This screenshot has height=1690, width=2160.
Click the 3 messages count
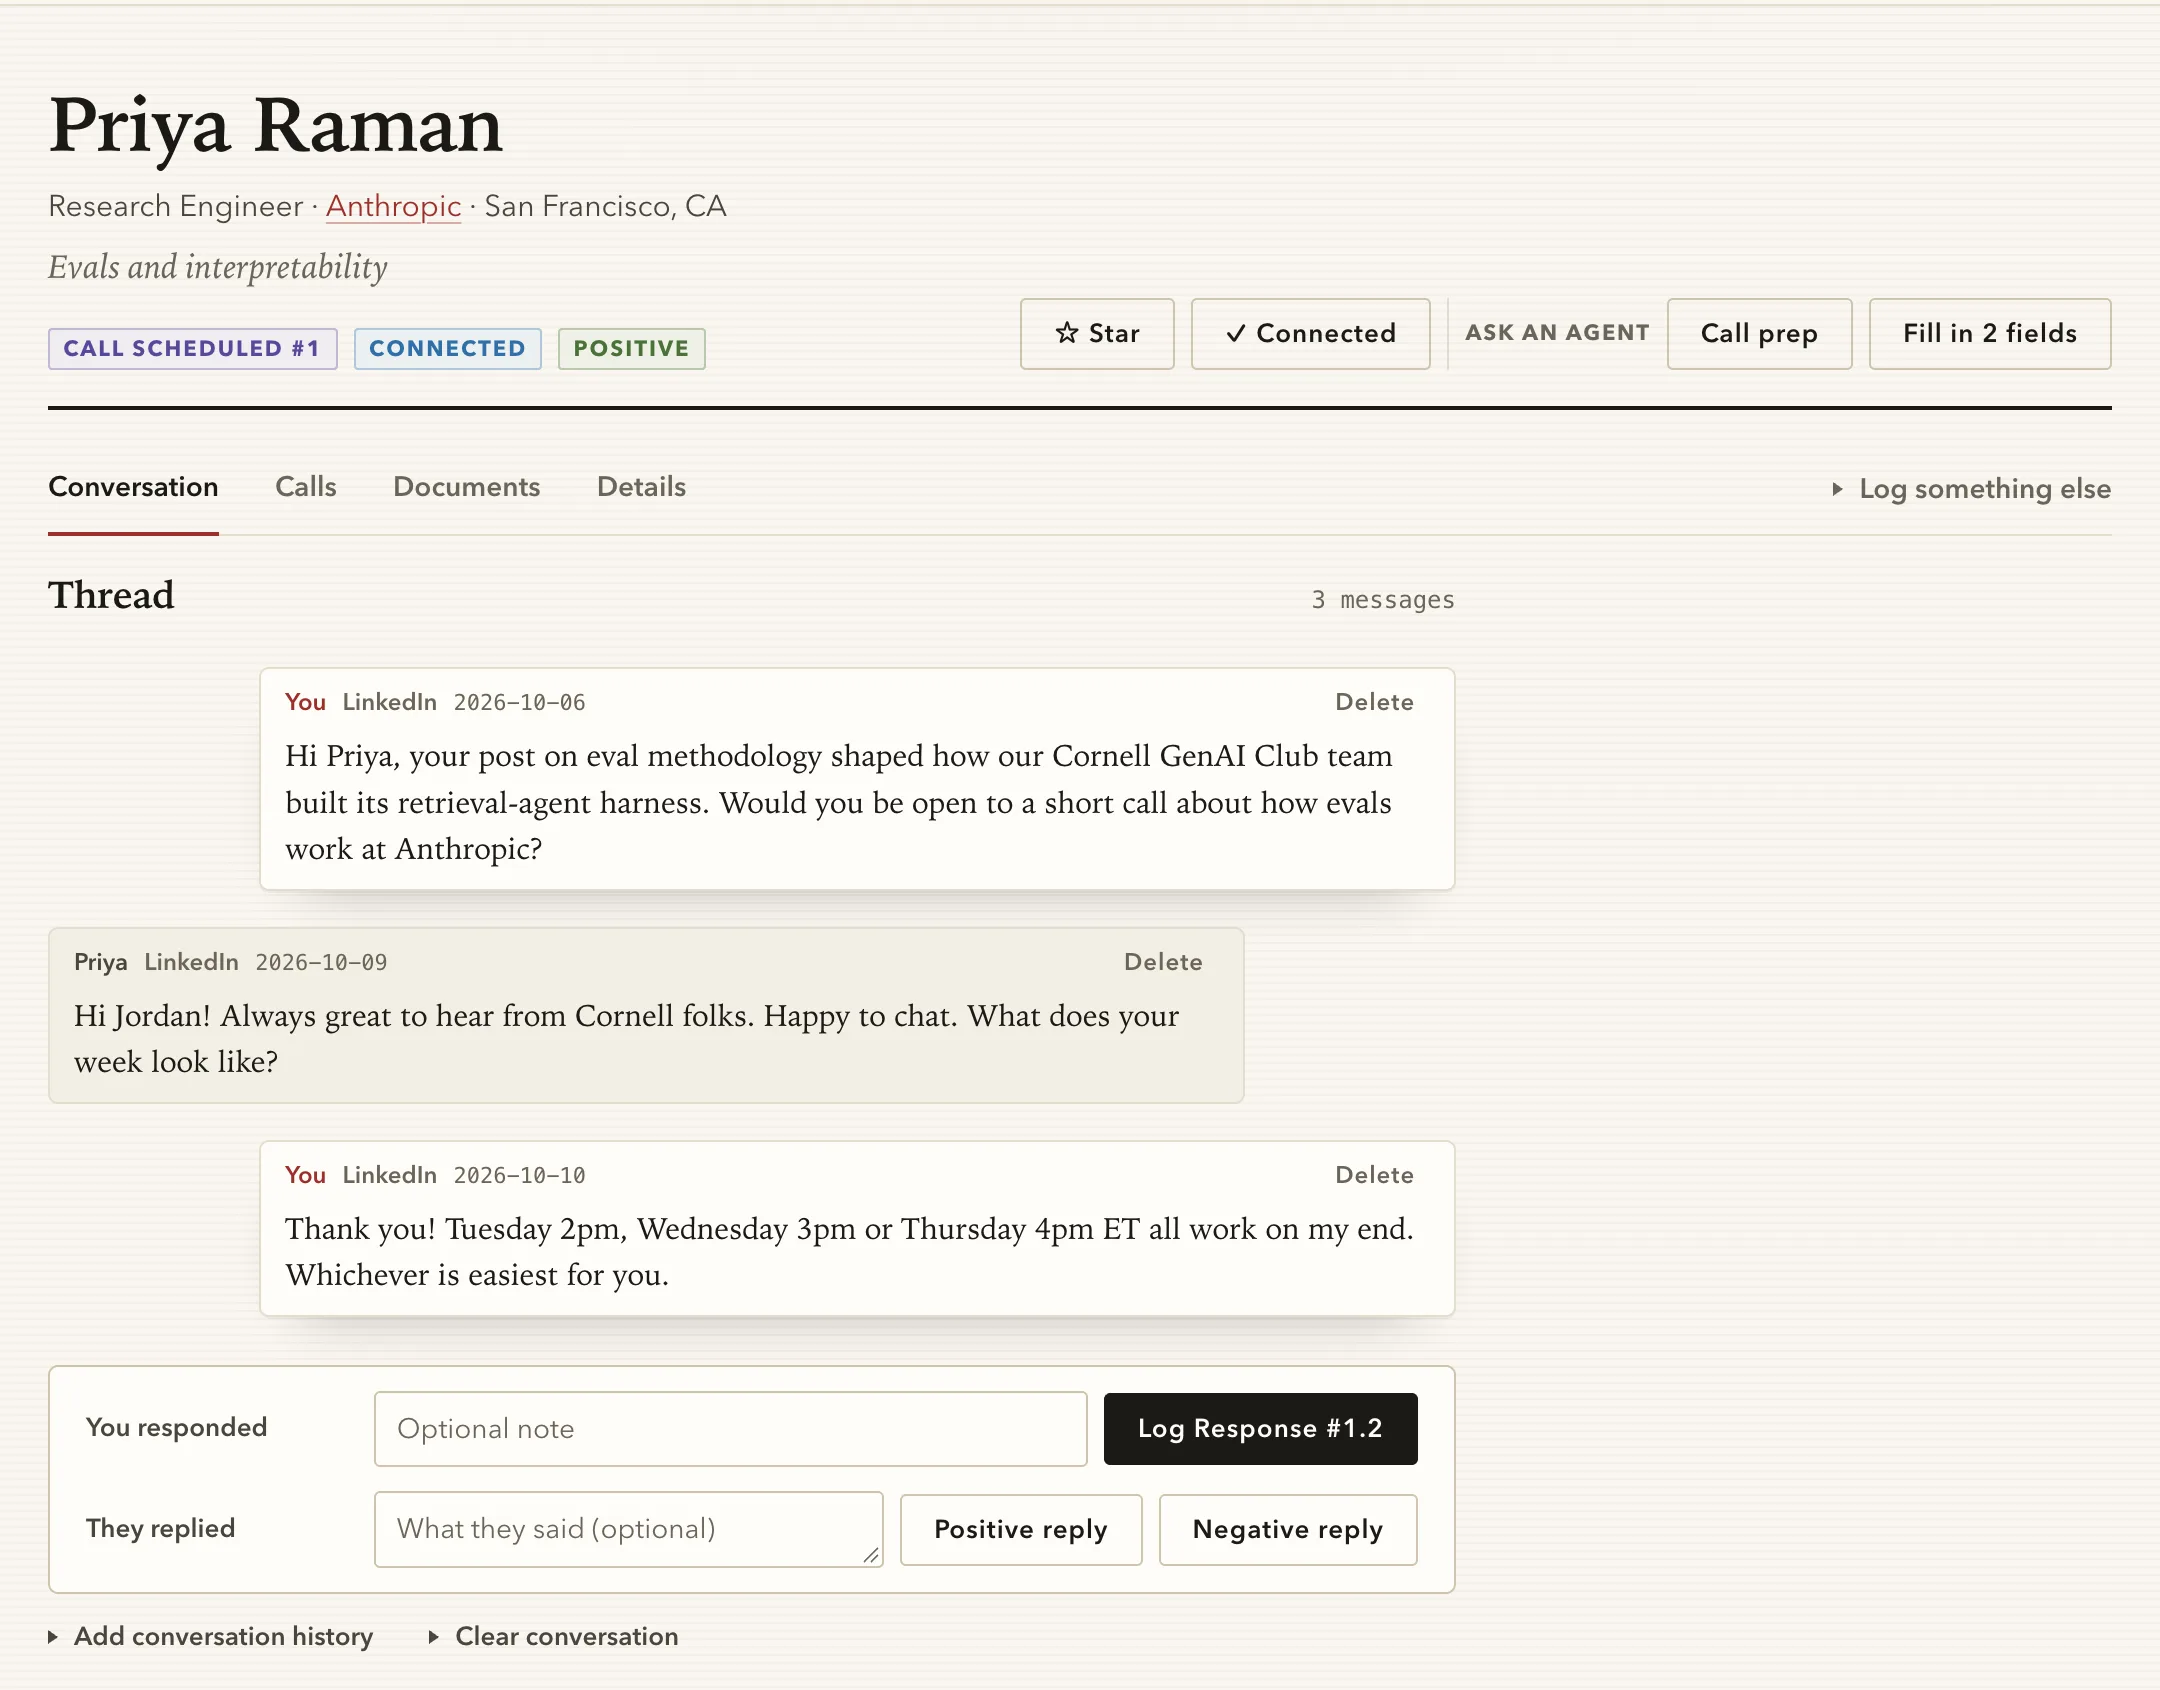[1383, 600]
